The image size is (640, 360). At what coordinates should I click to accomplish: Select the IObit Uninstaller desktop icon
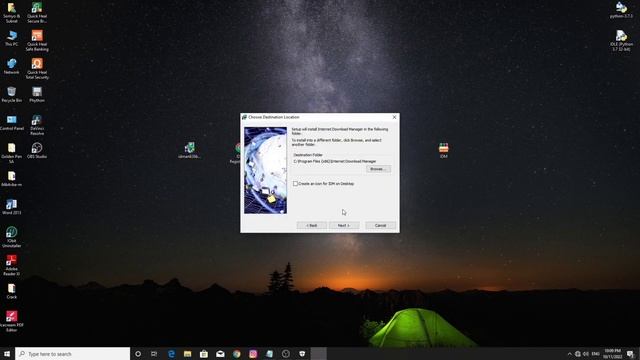pyautogui.click(x=11, y=237)
